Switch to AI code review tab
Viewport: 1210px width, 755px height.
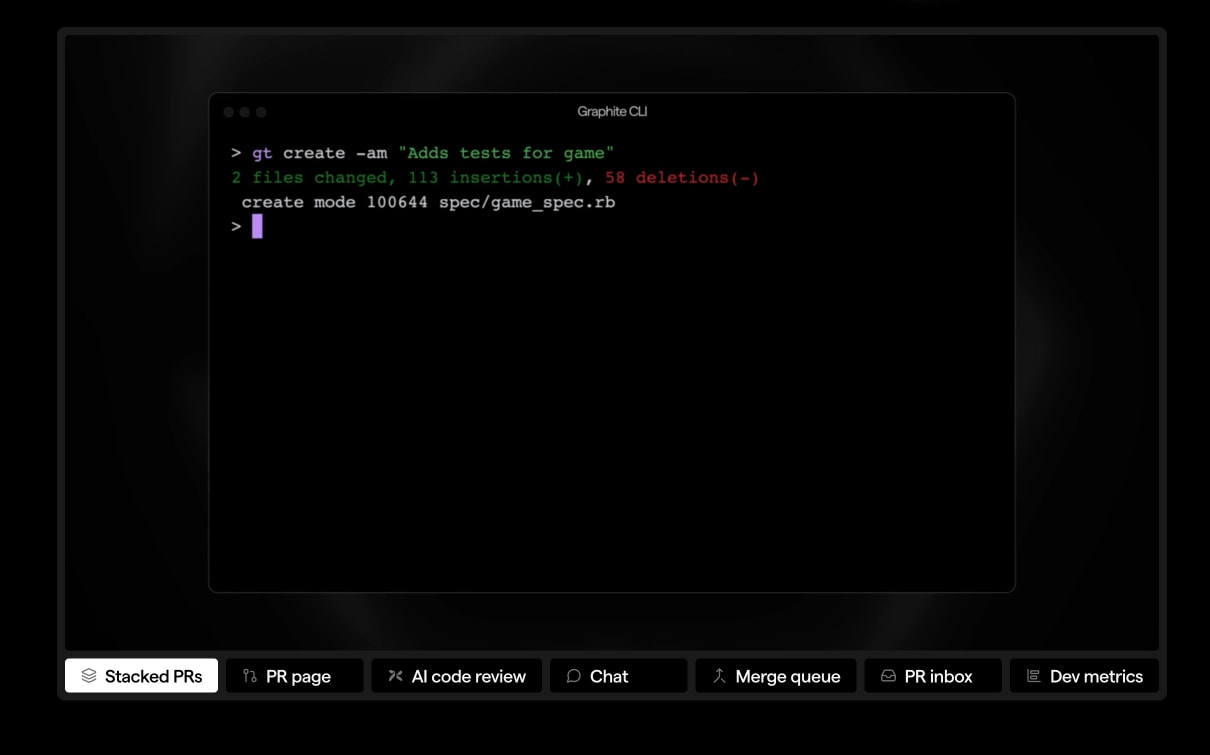tap(456, 676)
